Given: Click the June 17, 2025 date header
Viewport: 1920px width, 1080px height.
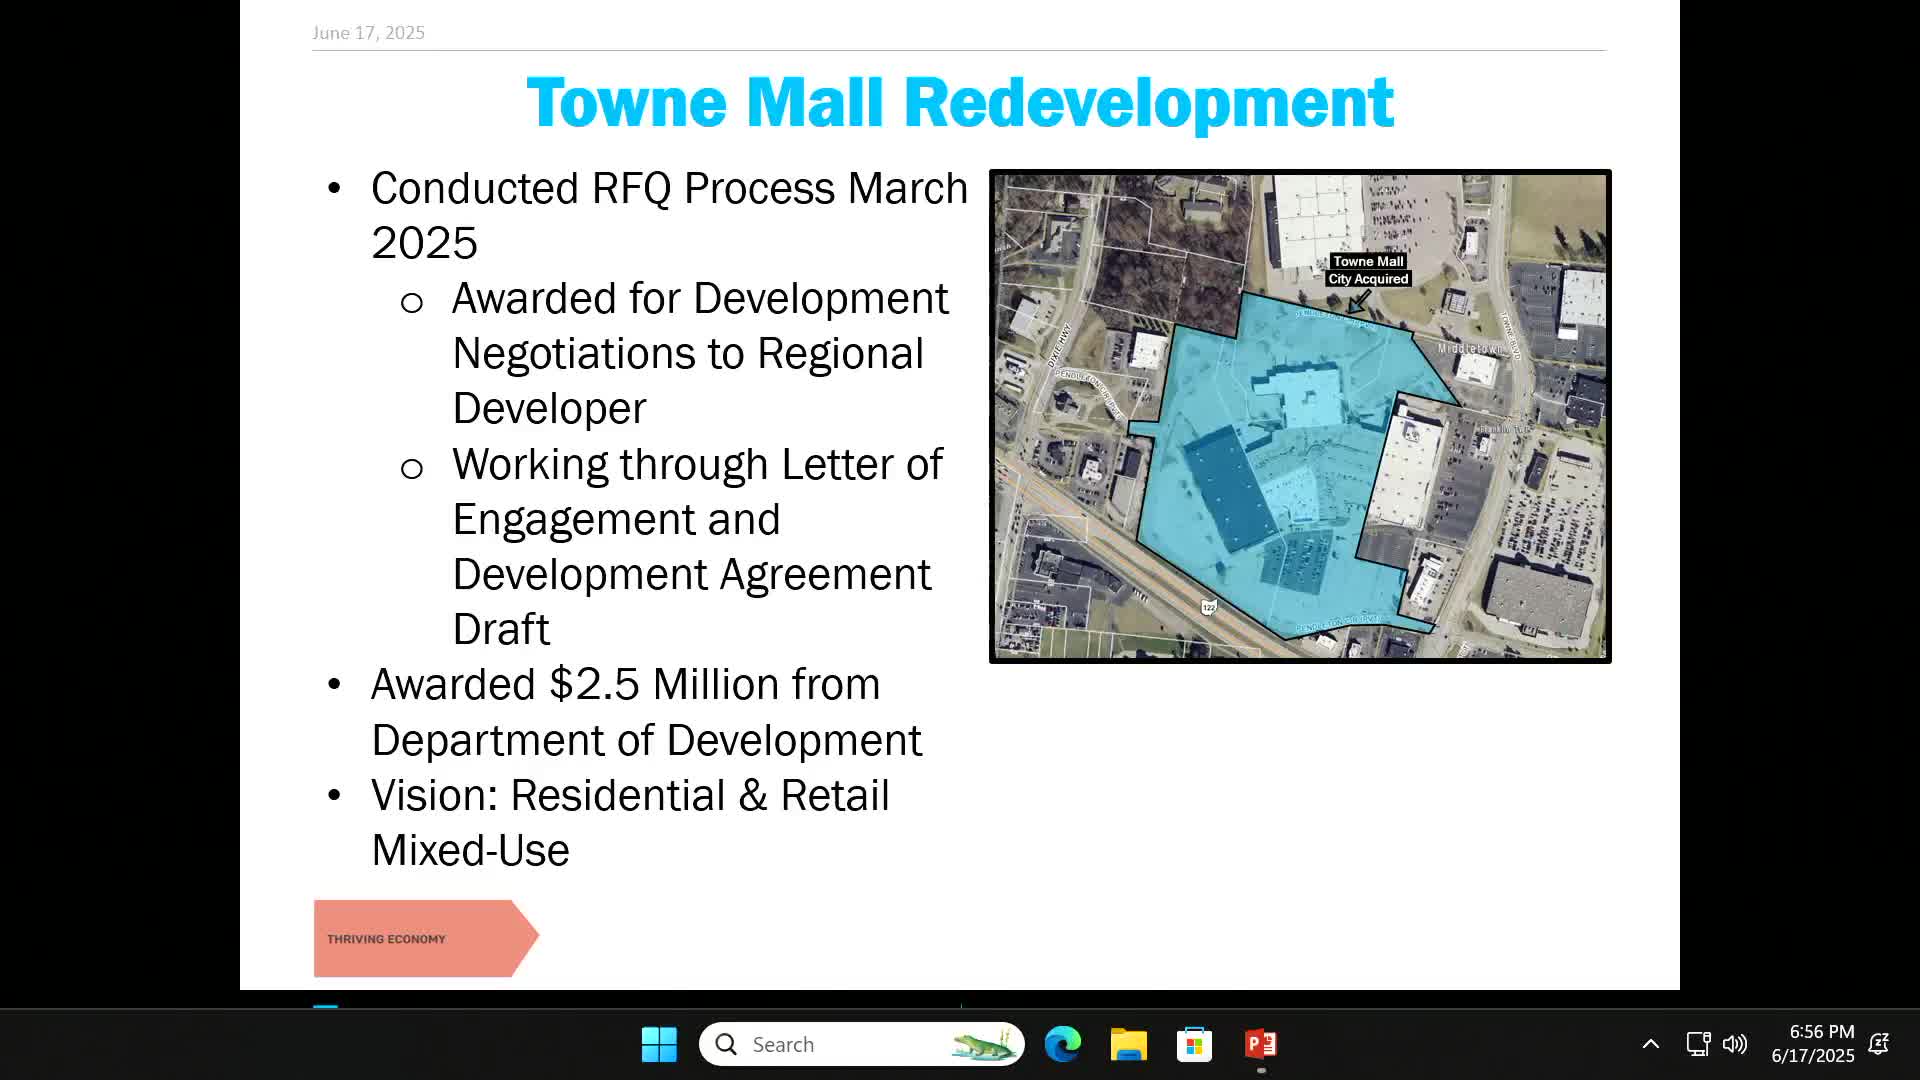Looking at the screenshot, I should tap(368, 33).
